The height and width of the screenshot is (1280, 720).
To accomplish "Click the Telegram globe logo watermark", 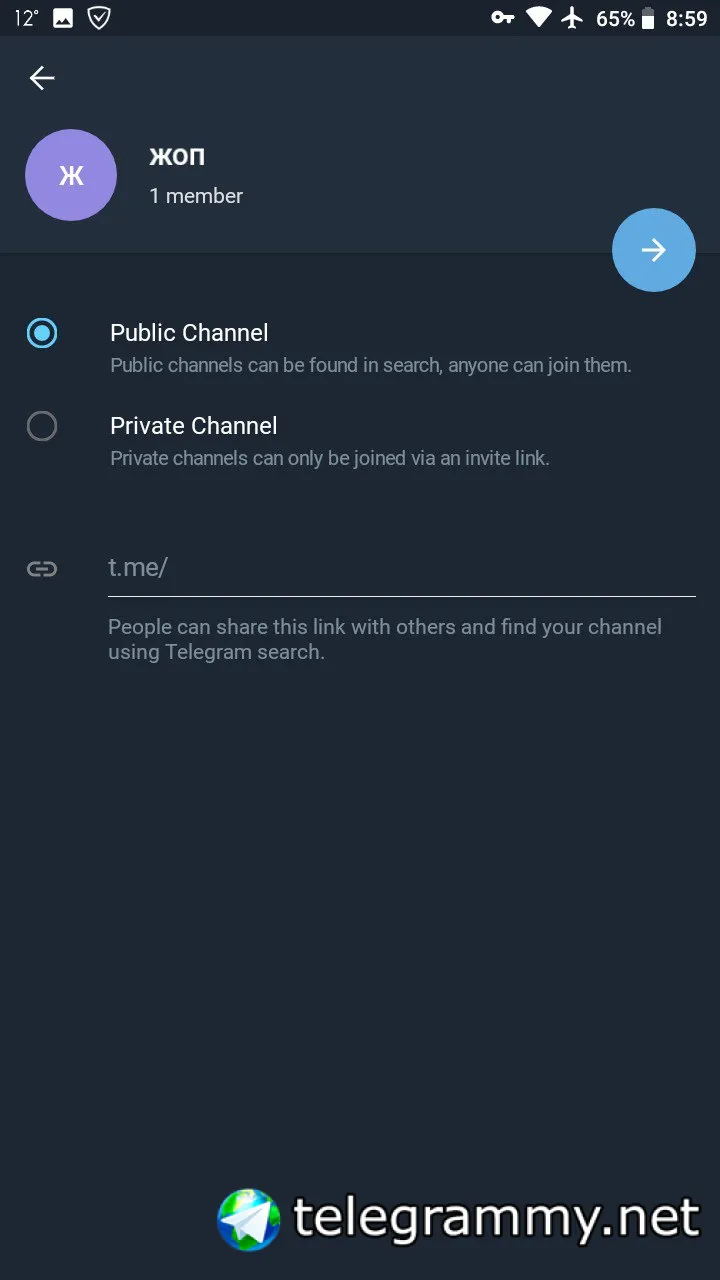I will point(249,1219).
